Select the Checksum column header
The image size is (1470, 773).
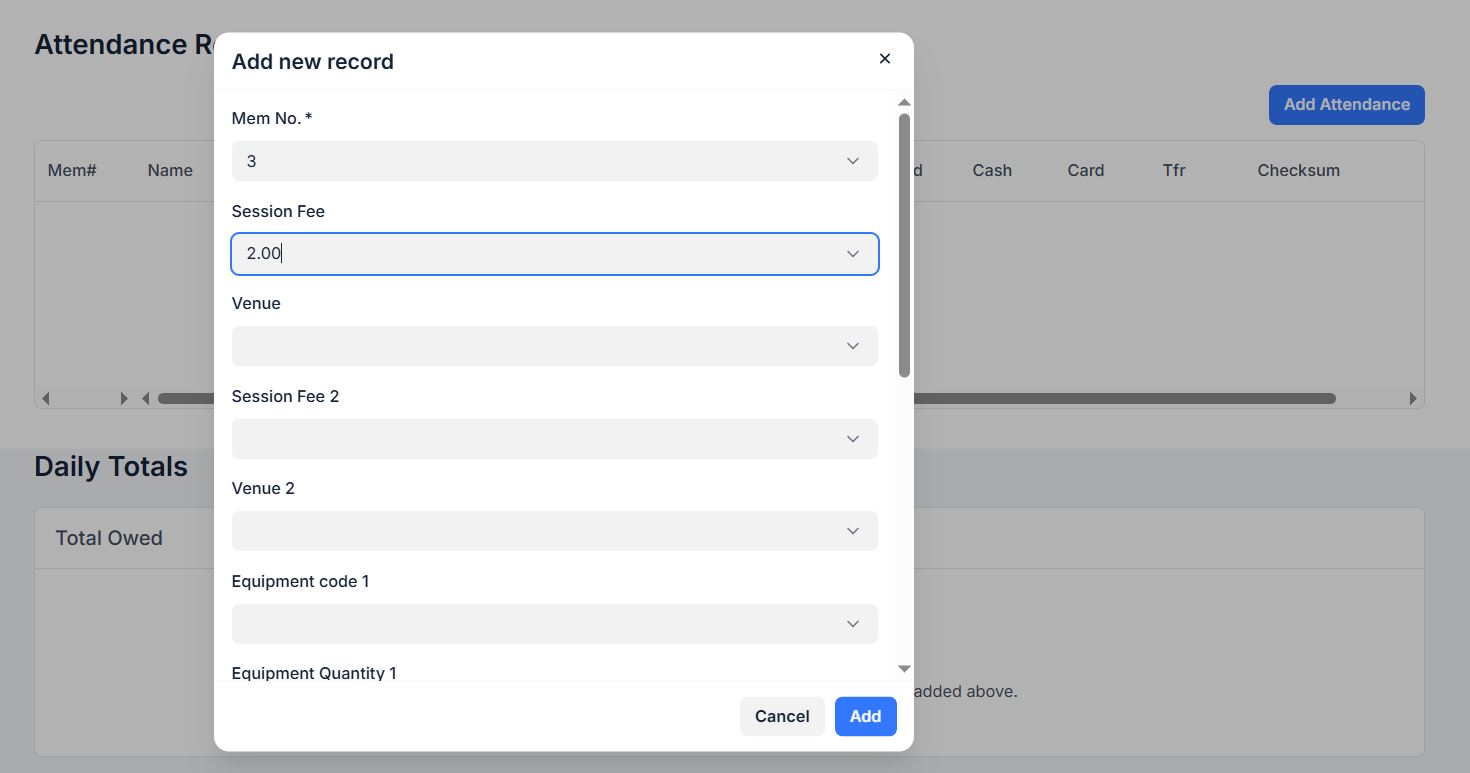[x=1298, y=171]
